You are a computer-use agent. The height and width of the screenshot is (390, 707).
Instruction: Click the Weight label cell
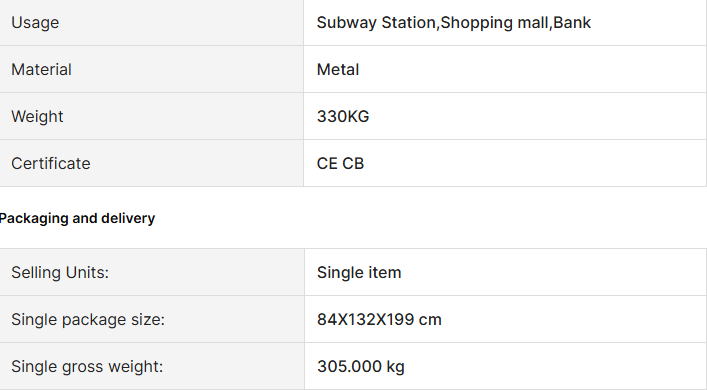pos(152,116)
